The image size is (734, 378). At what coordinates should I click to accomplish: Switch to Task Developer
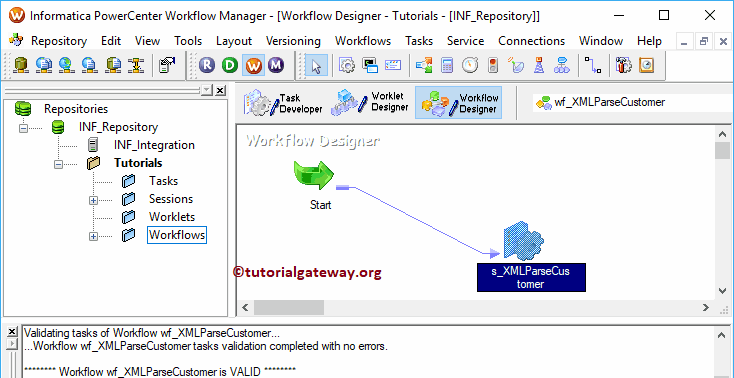pyautogui.click(x=284, y=103)
